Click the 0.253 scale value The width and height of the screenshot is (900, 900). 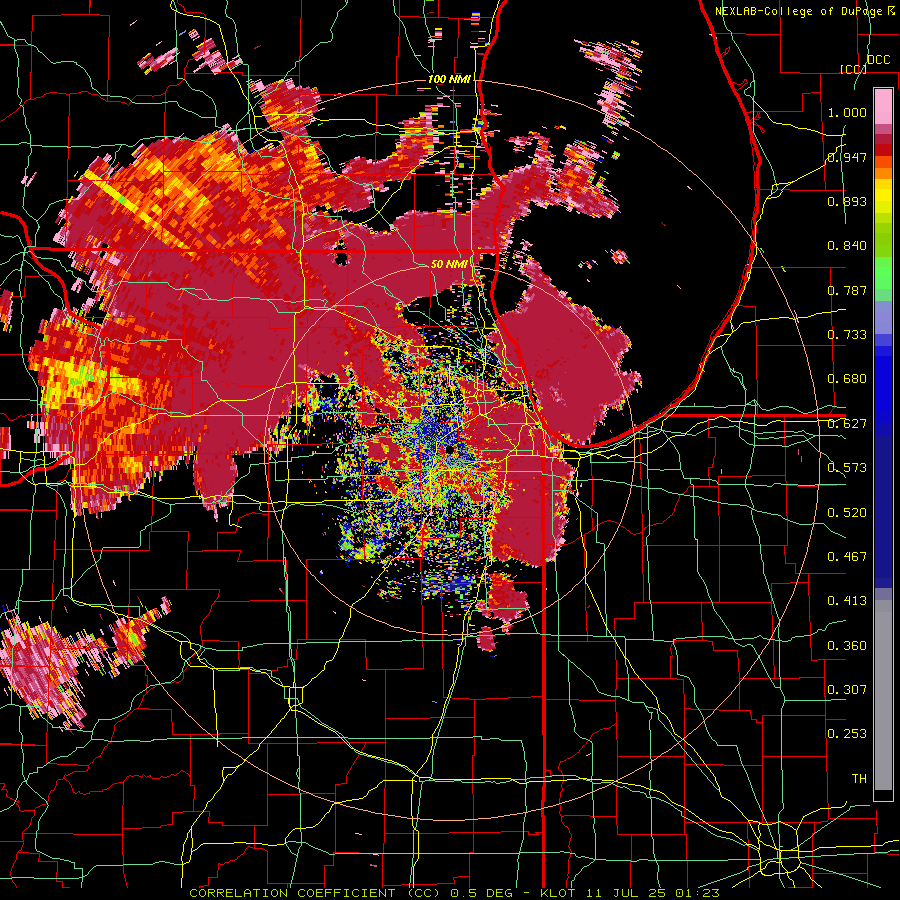(x=847, y=734)
